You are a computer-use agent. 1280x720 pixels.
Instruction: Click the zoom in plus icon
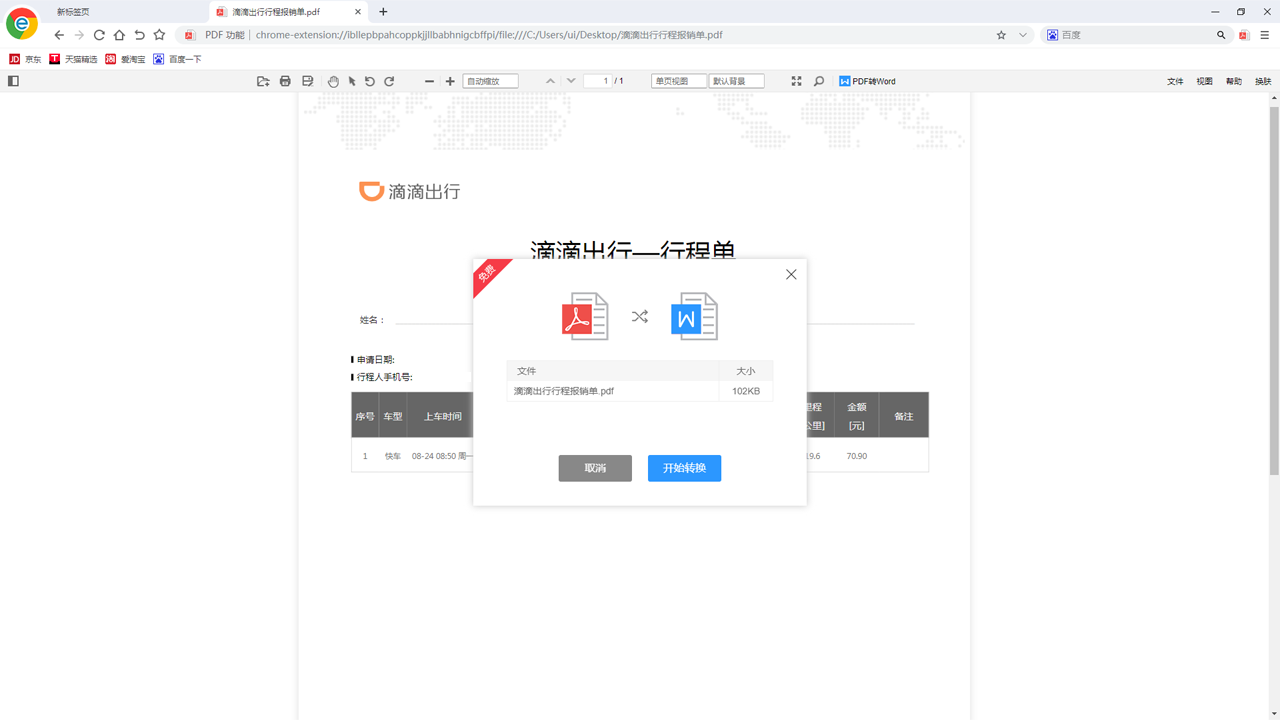(450, 81)
